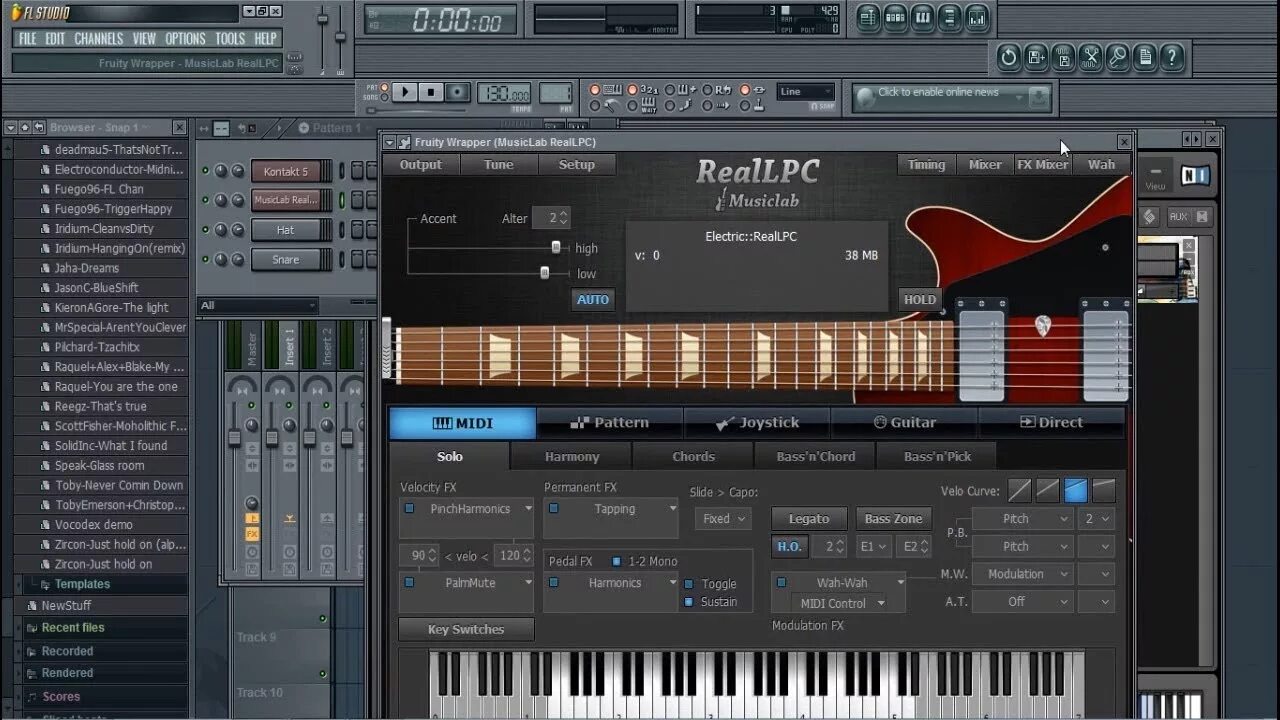Click the Render as audio file icon
Image resolution: width=1280 pixels, height=720 pixels.
pyautogui.click(x=1063, y=57)
